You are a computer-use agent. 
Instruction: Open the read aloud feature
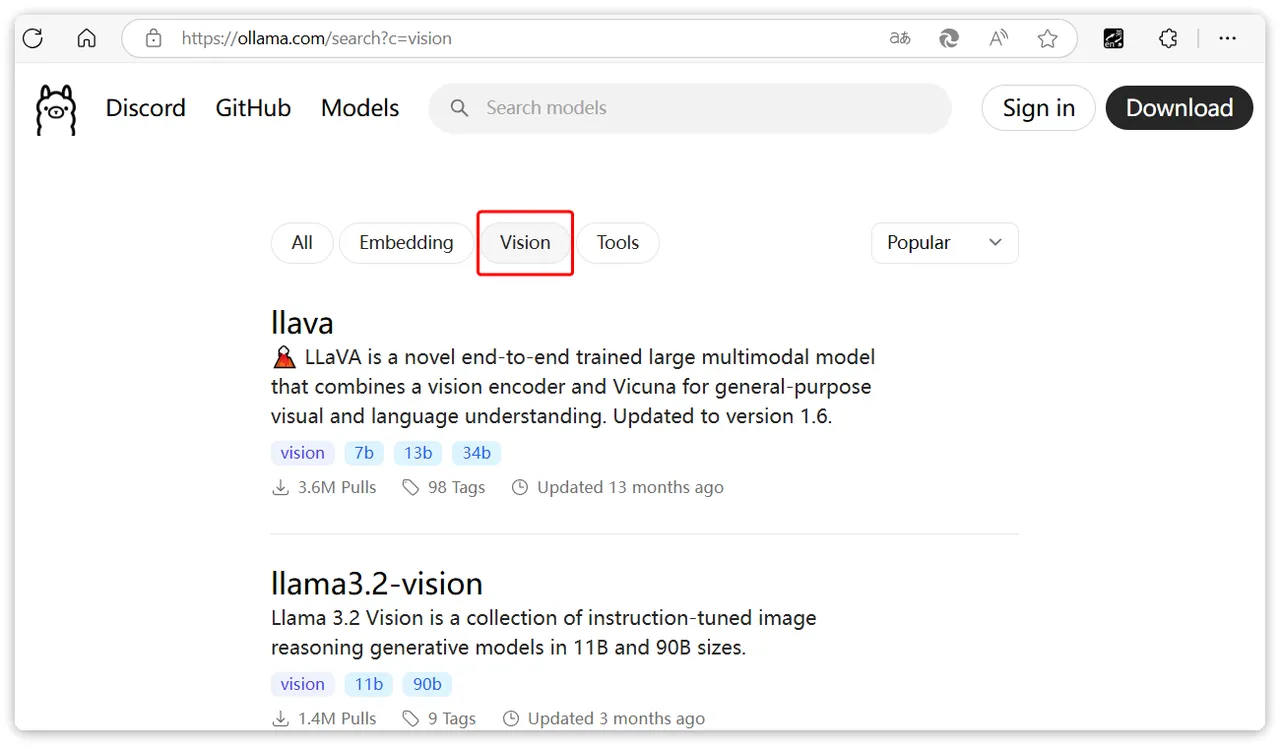(x=998, y=39)
